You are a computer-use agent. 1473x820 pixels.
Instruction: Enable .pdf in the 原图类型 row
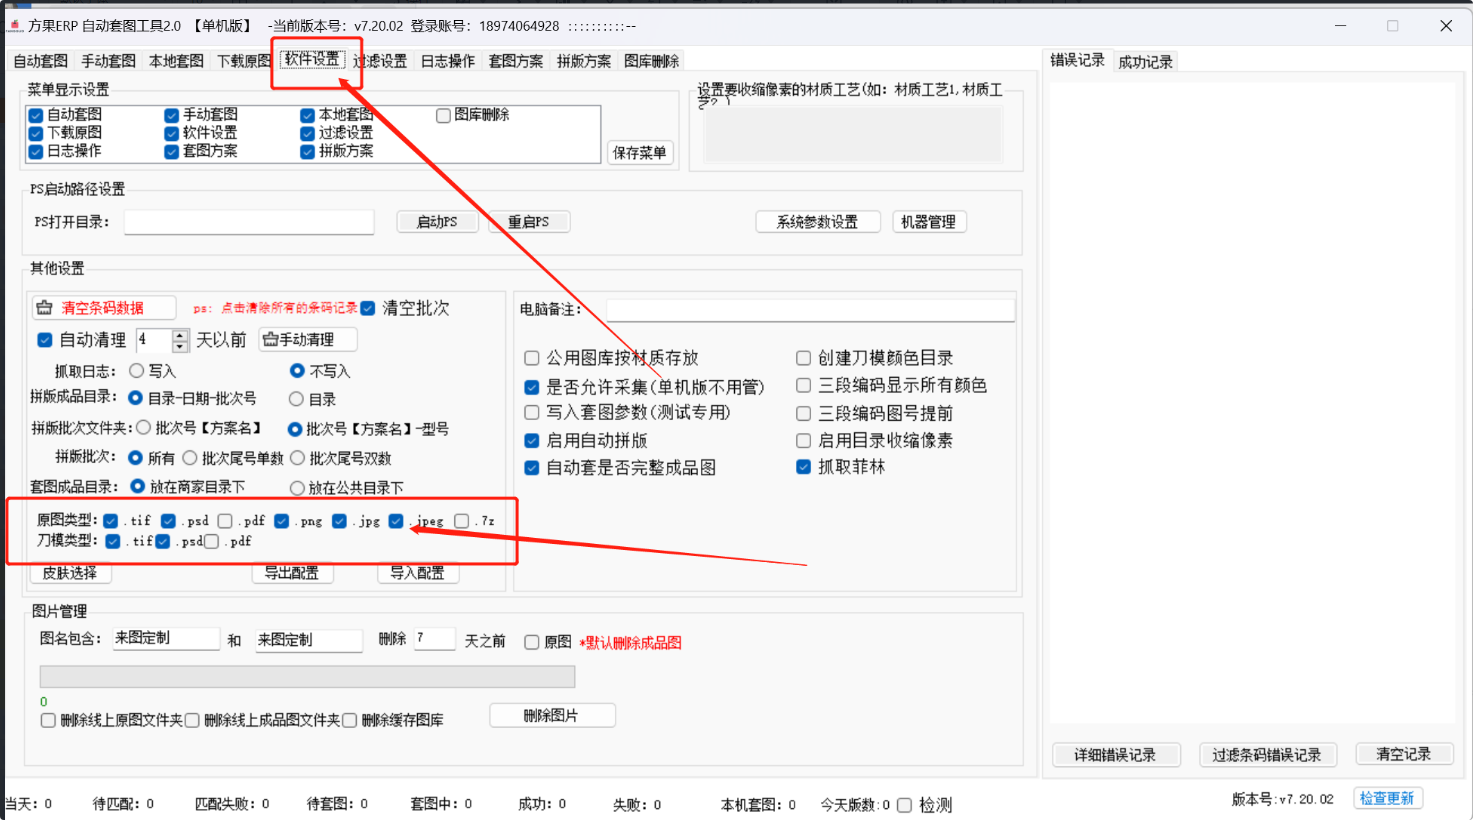click(x=225, y=521)
